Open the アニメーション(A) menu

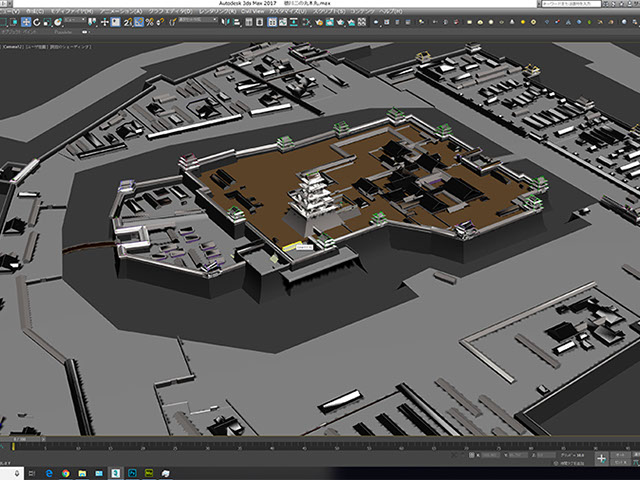119,10
